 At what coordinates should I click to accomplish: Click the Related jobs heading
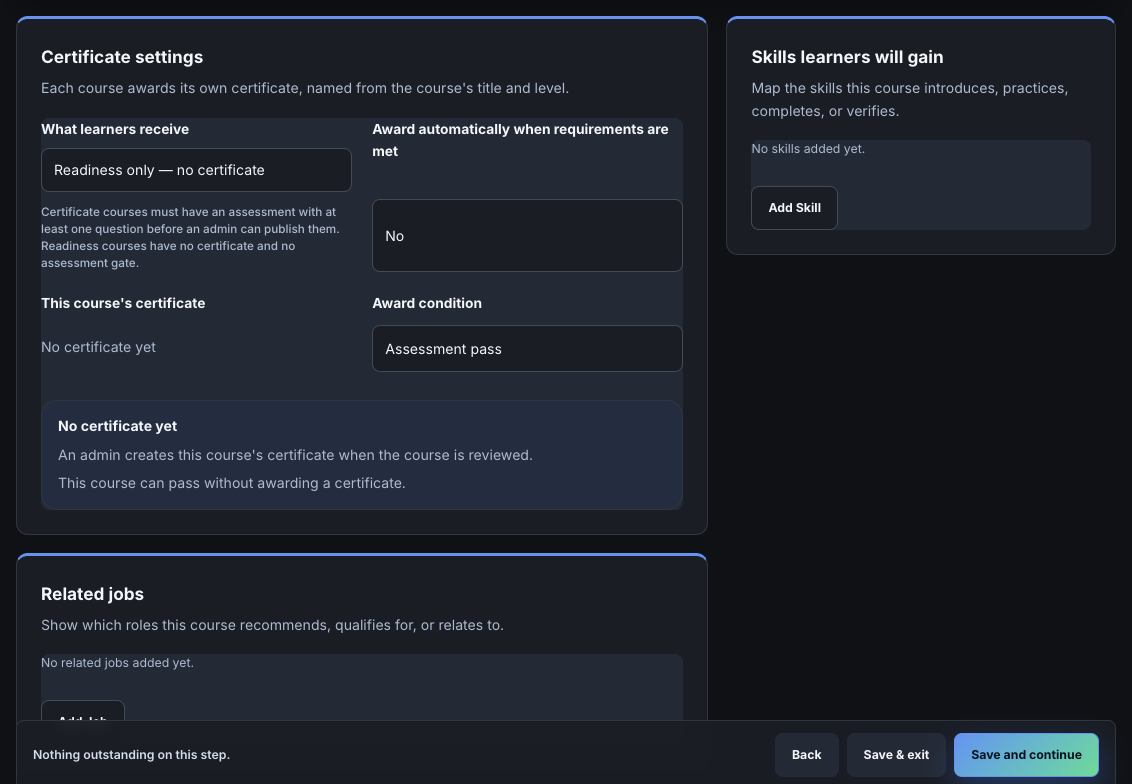[92, 594]
